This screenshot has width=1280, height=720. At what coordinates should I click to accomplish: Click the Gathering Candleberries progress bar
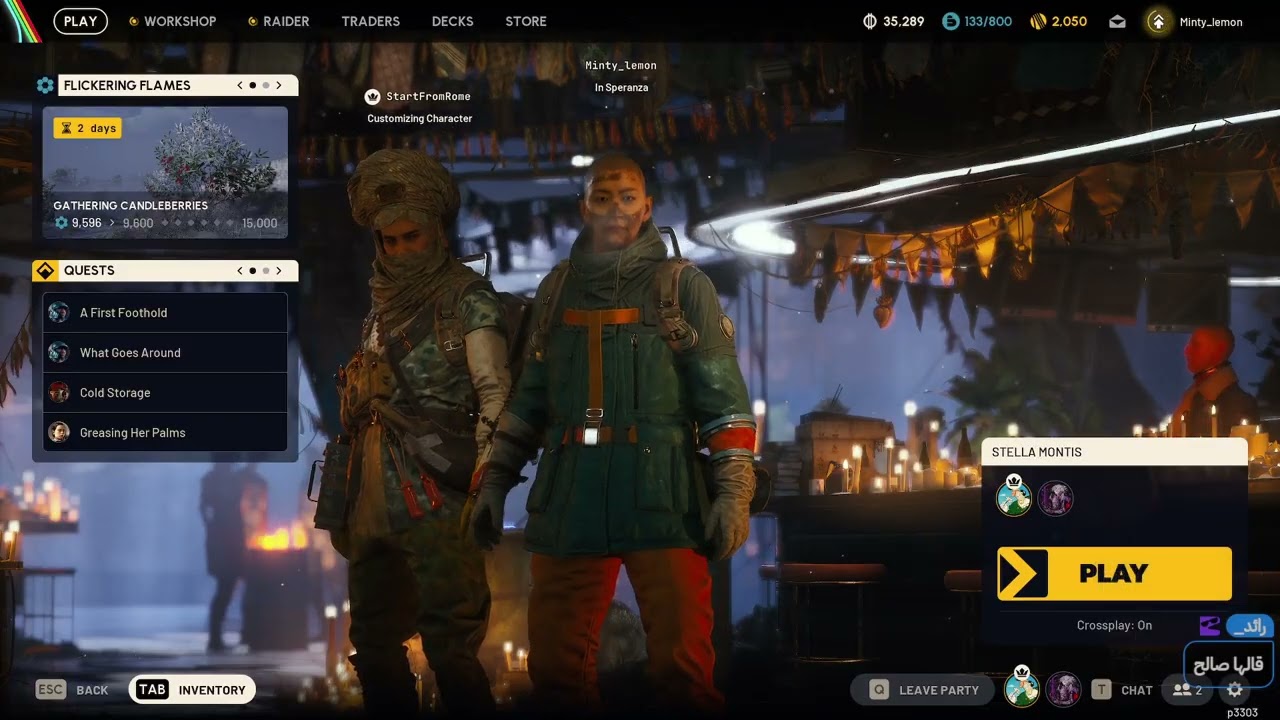pyautogui.click(x=165, y=223)
